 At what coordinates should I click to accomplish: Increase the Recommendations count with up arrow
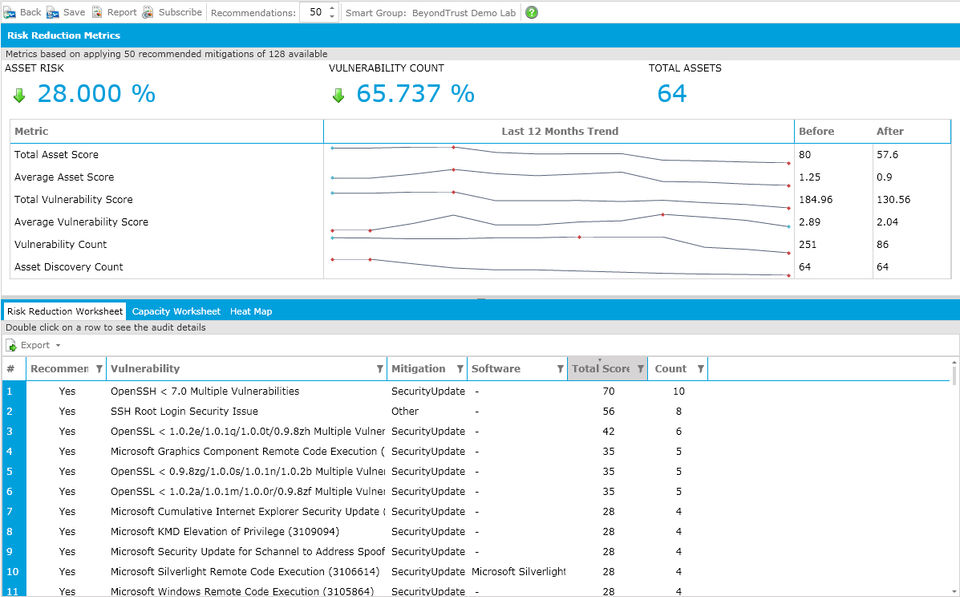click(x=332, y=9)
